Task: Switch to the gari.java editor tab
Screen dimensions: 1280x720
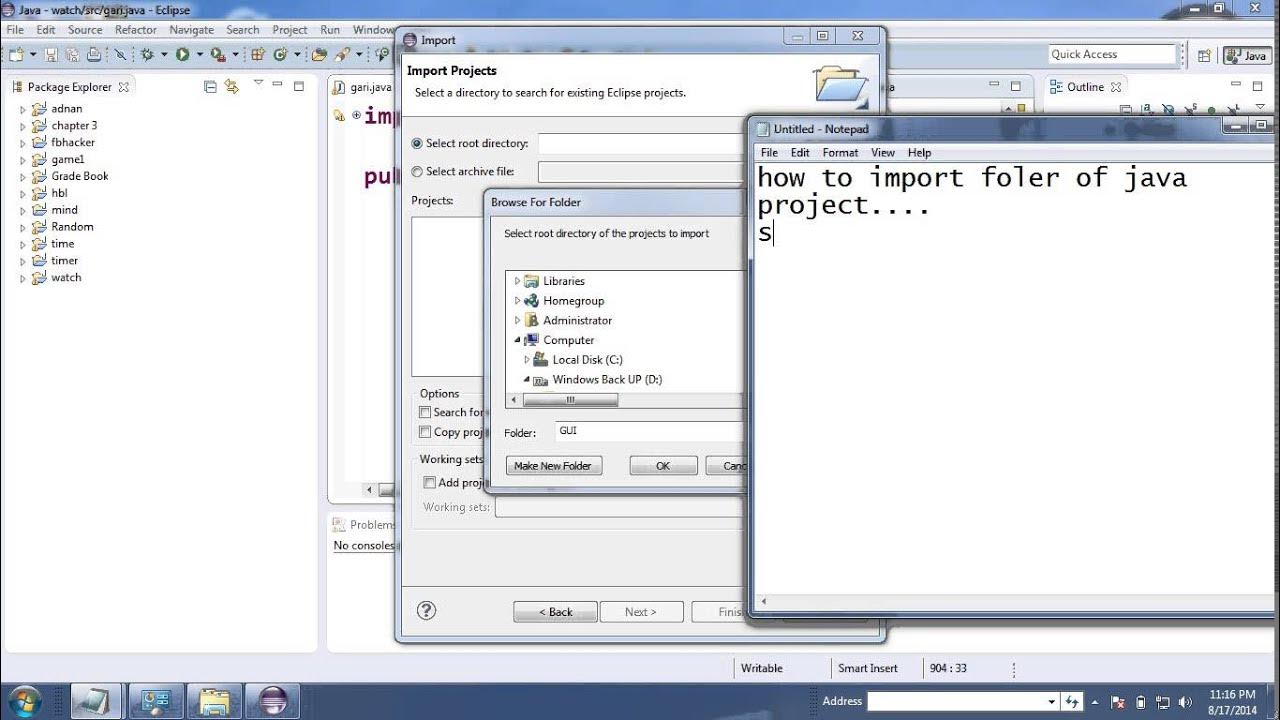Action: 364,87
